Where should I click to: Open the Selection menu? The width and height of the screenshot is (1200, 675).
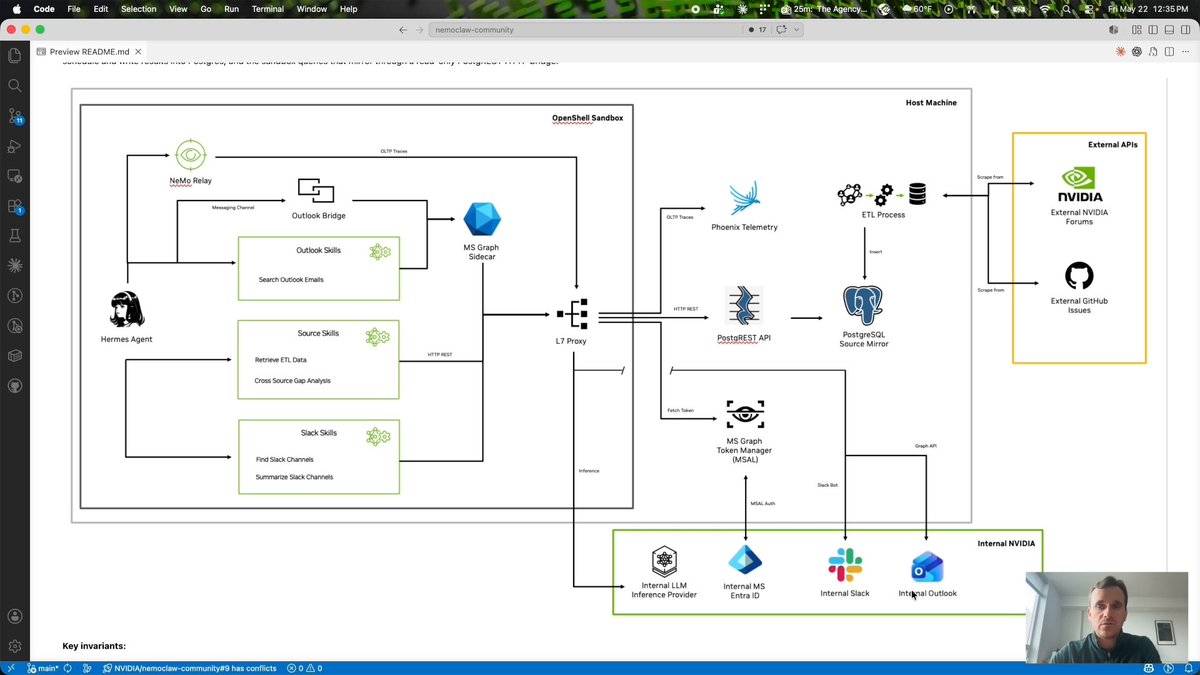click(138, 9)
